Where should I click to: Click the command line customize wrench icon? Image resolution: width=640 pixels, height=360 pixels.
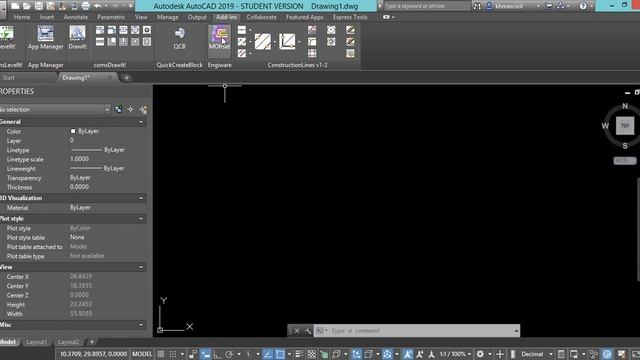point(307,331)
